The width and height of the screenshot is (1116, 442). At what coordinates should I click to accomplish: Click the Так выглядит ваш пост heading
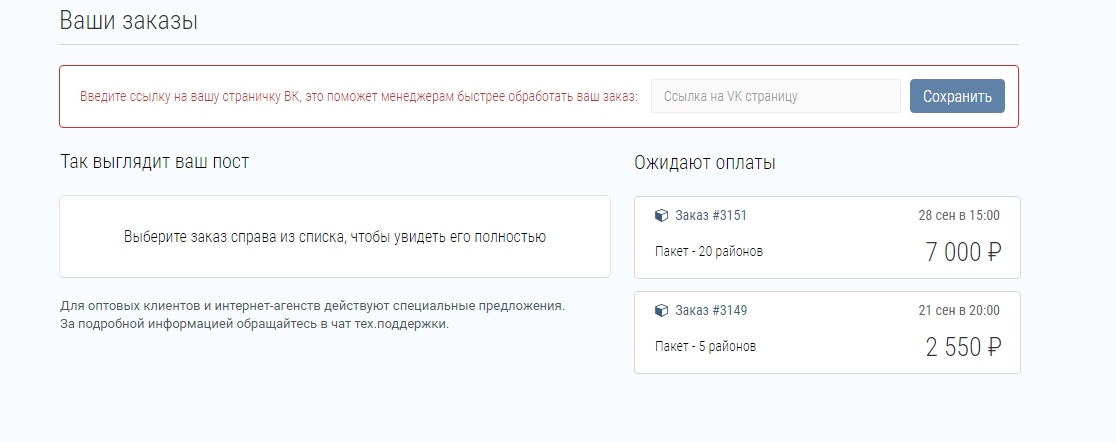(154, 162)
